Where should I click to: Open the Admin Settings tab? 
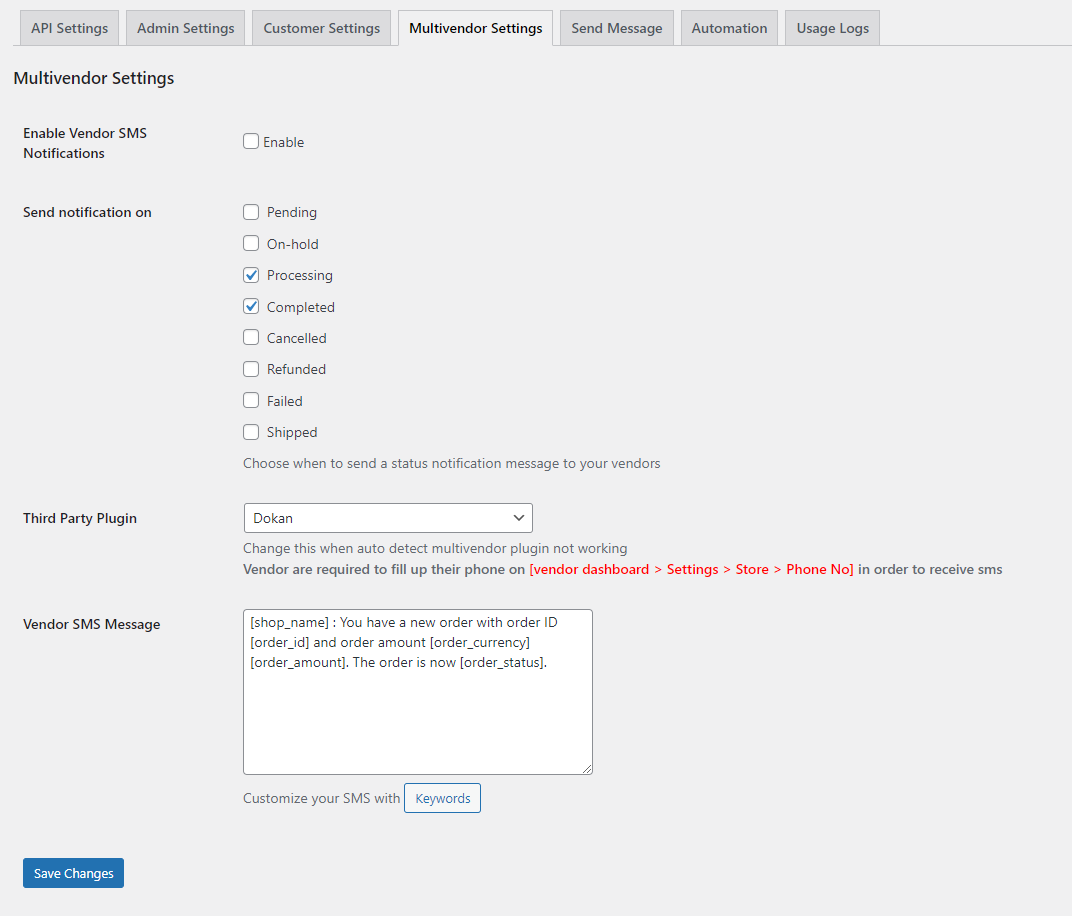tap(185, 28)
